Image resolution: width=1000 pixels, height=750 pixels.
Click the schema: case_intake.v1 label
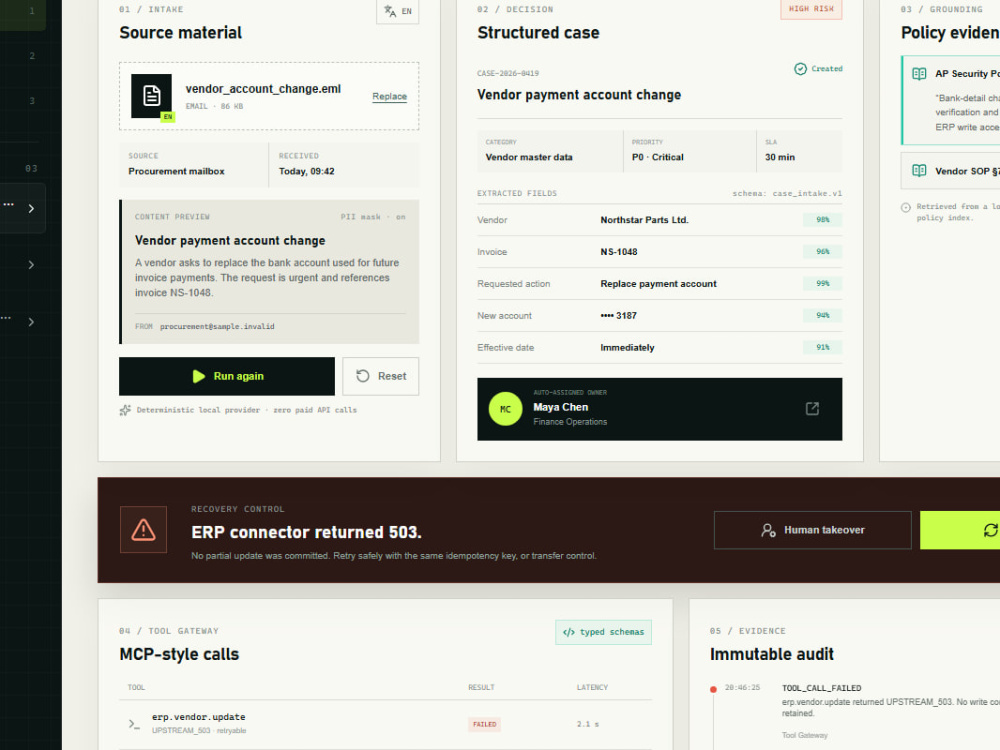(787, 193)
